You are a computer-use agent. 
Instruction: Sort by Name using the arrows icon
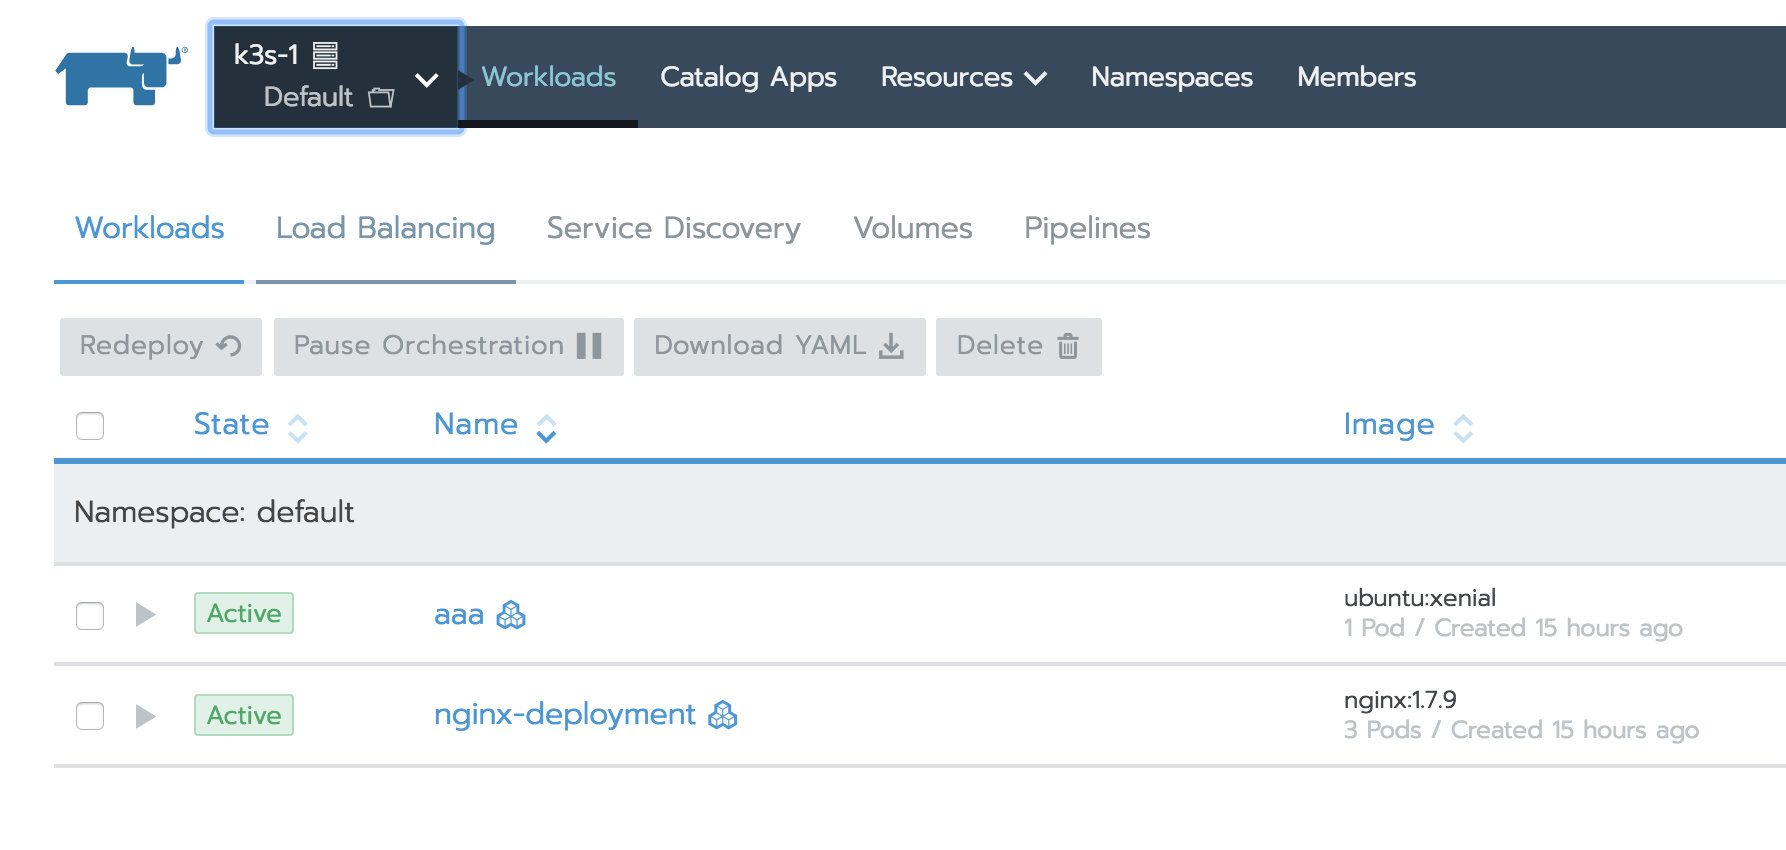(x=546, y=428)
